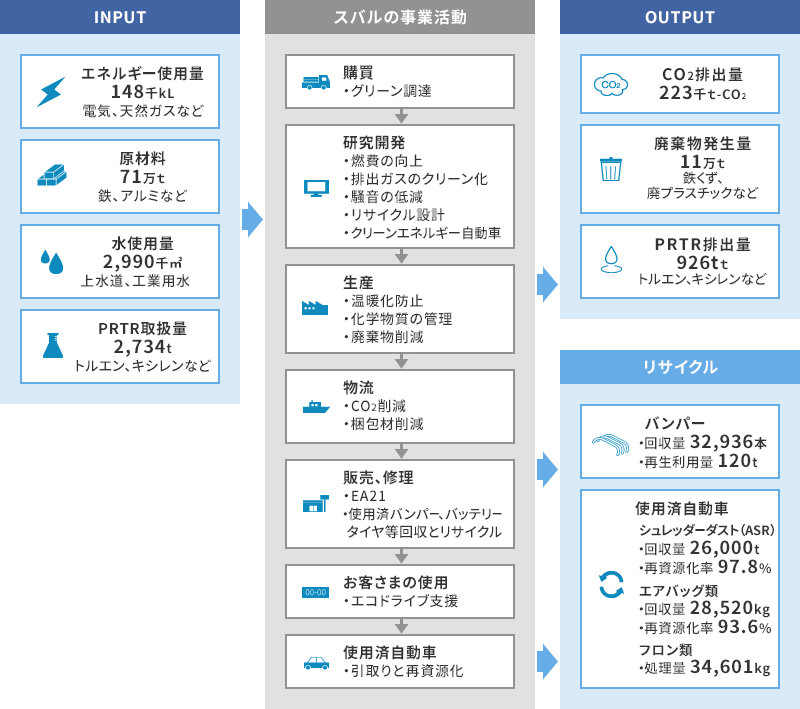Image resolution: width=800 pixels, height=709 pixels.
Task: Click the 梱包材削減 bullet
Action: tap(383, 424)
